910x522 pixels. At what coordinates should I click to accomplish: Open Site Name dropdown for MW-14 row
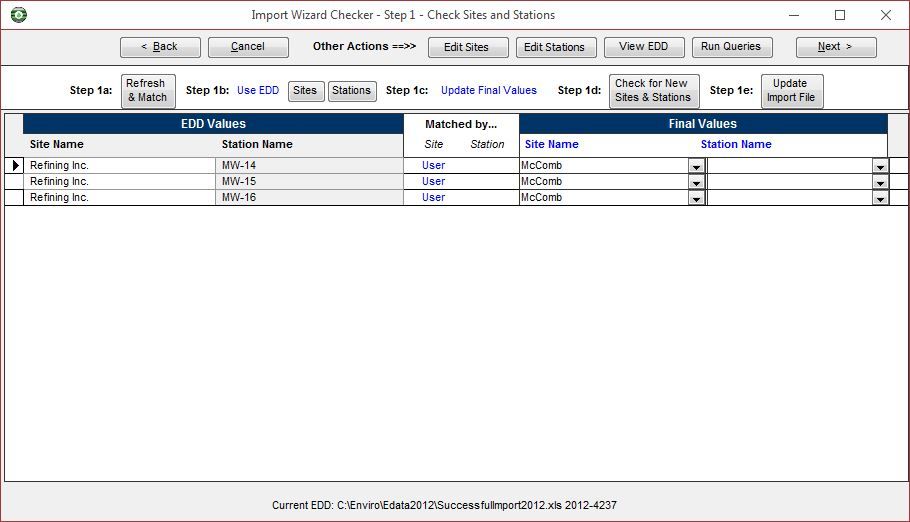[696, 167]
